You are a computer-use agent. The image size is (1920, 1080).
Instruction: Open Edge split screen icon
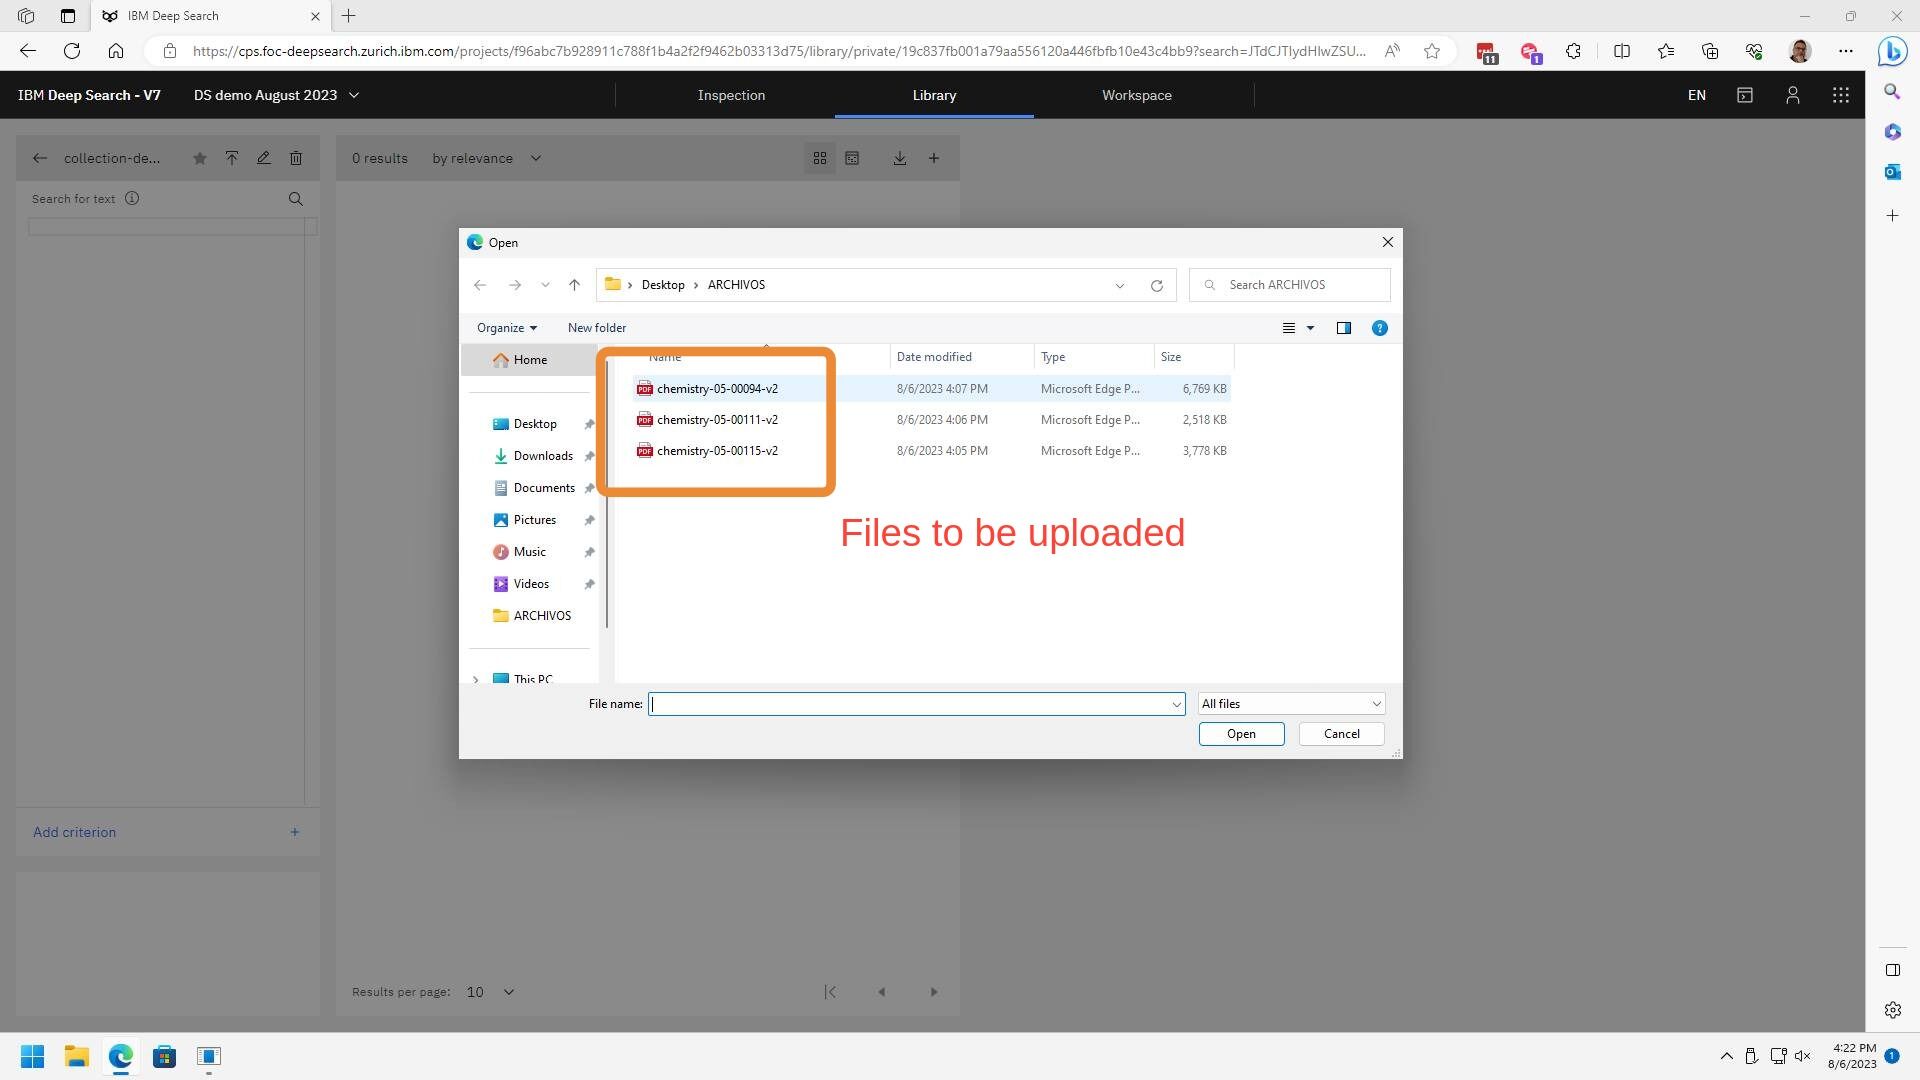[1622, 51]
